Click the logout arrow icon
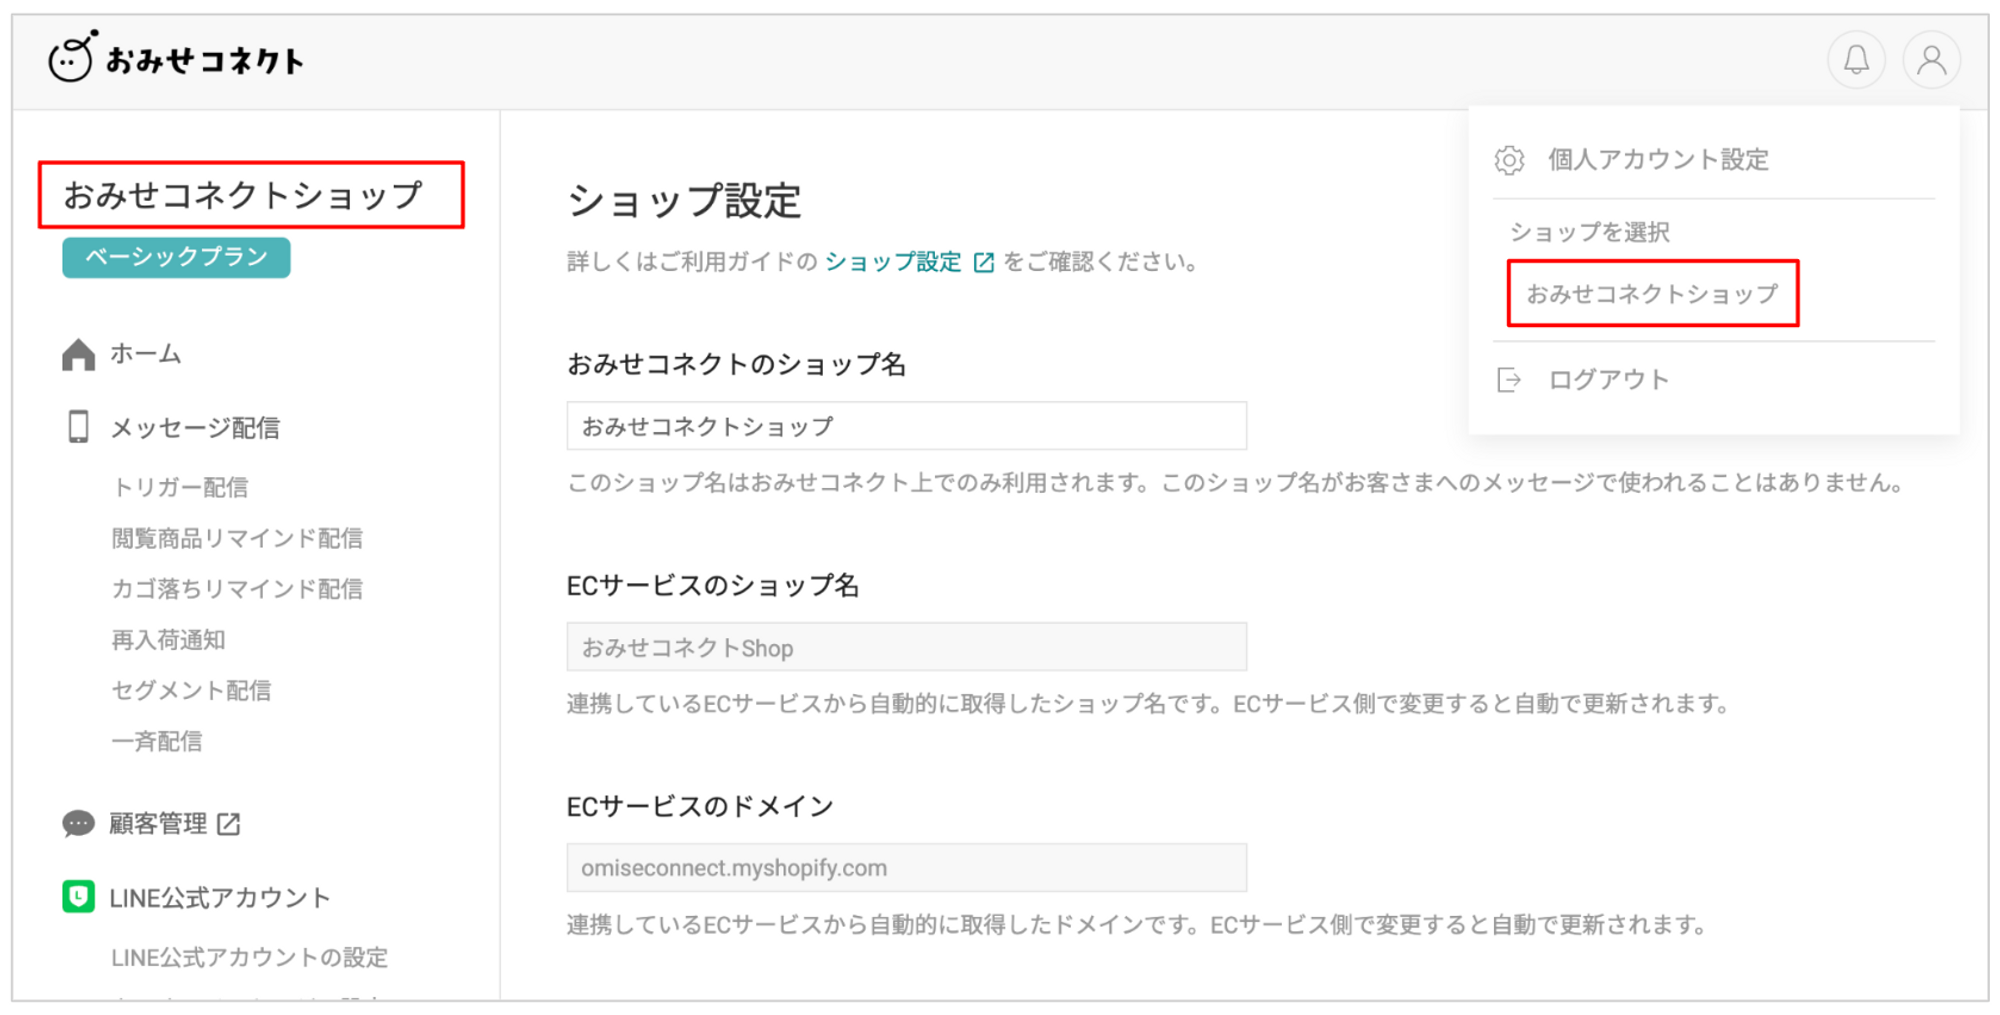Screen dimensions: 2000x1015 coord(1509,380)
